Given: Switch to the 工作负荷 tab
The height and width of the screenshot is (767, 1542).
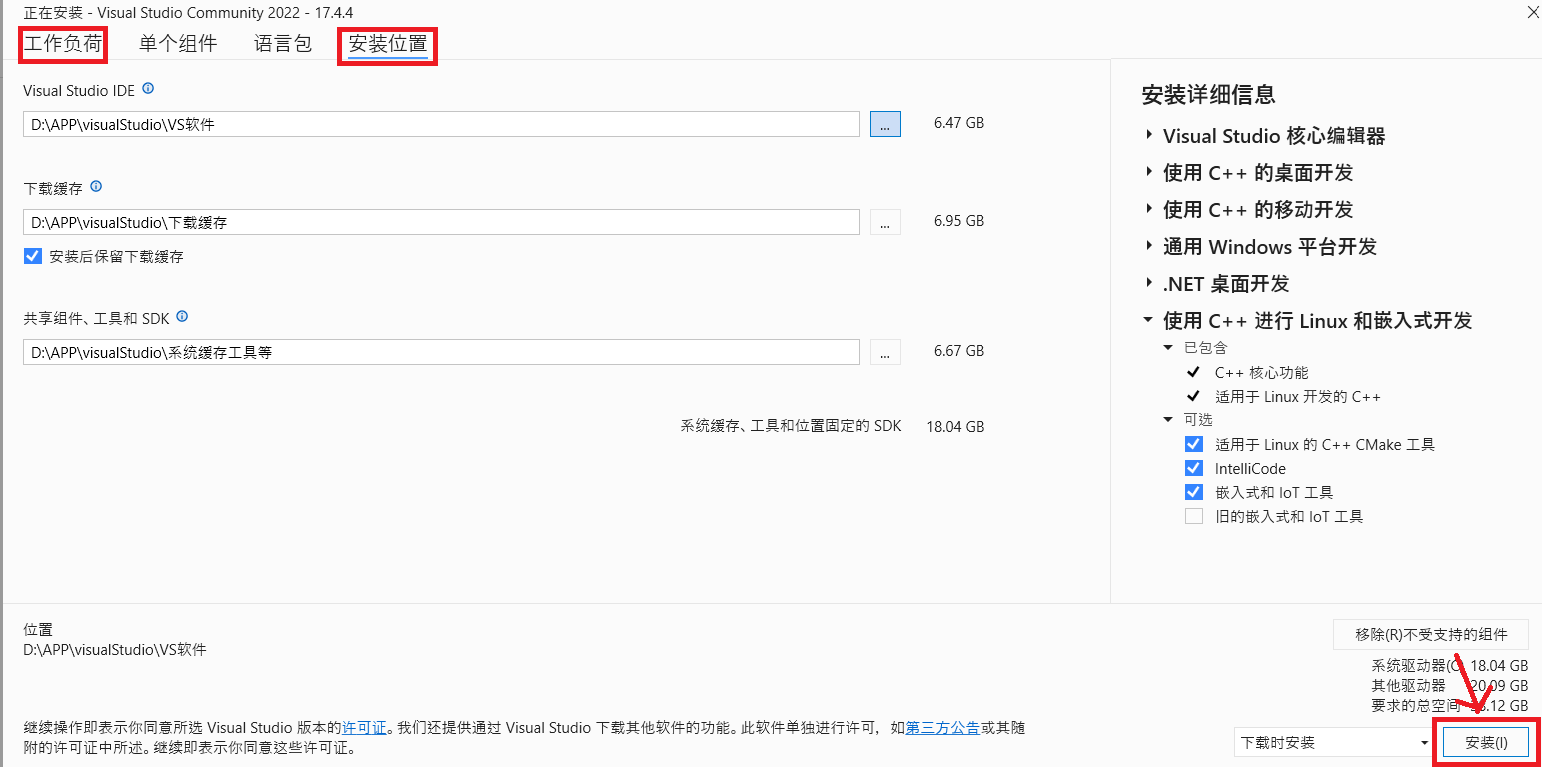Looking at the screenshot, I should pos(64,44).
